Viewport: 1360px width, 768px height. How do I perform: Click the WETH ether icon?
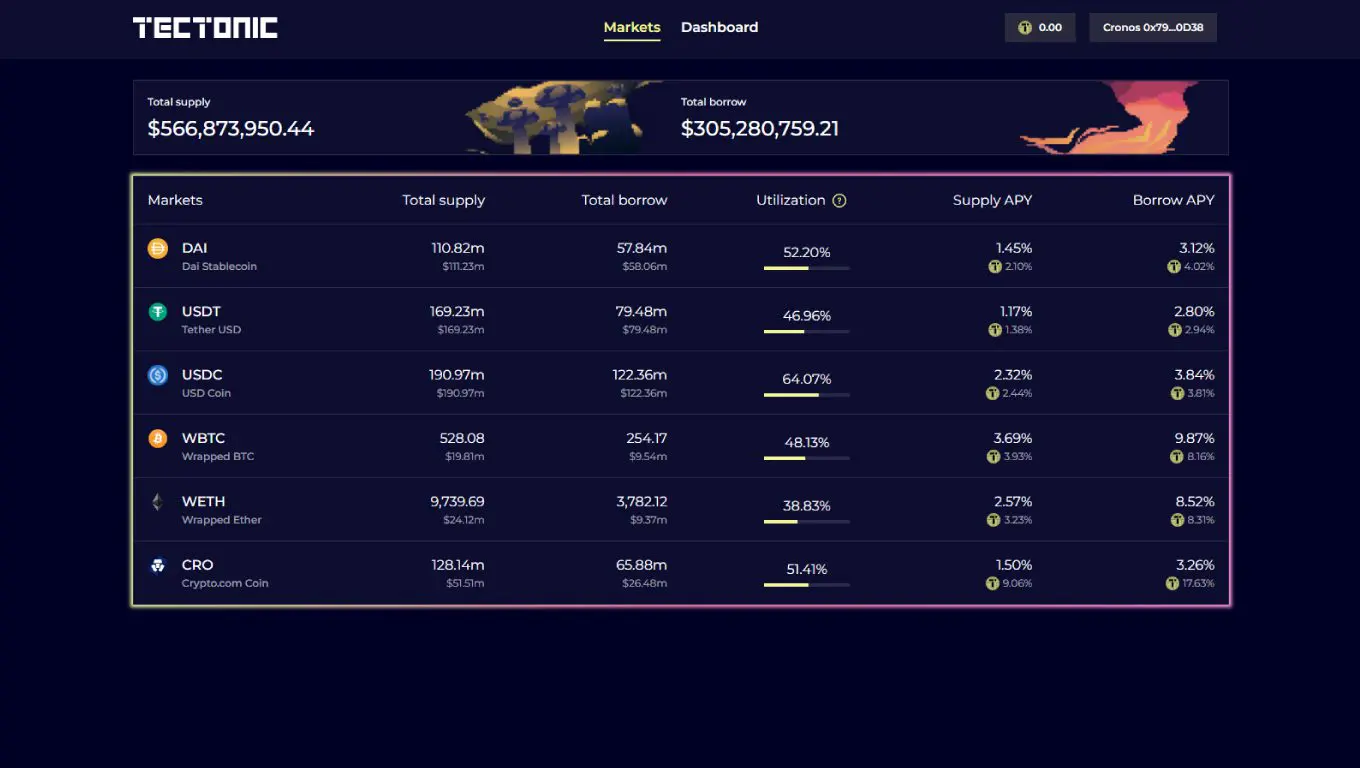pyautogui.click(x=158, y=502)
